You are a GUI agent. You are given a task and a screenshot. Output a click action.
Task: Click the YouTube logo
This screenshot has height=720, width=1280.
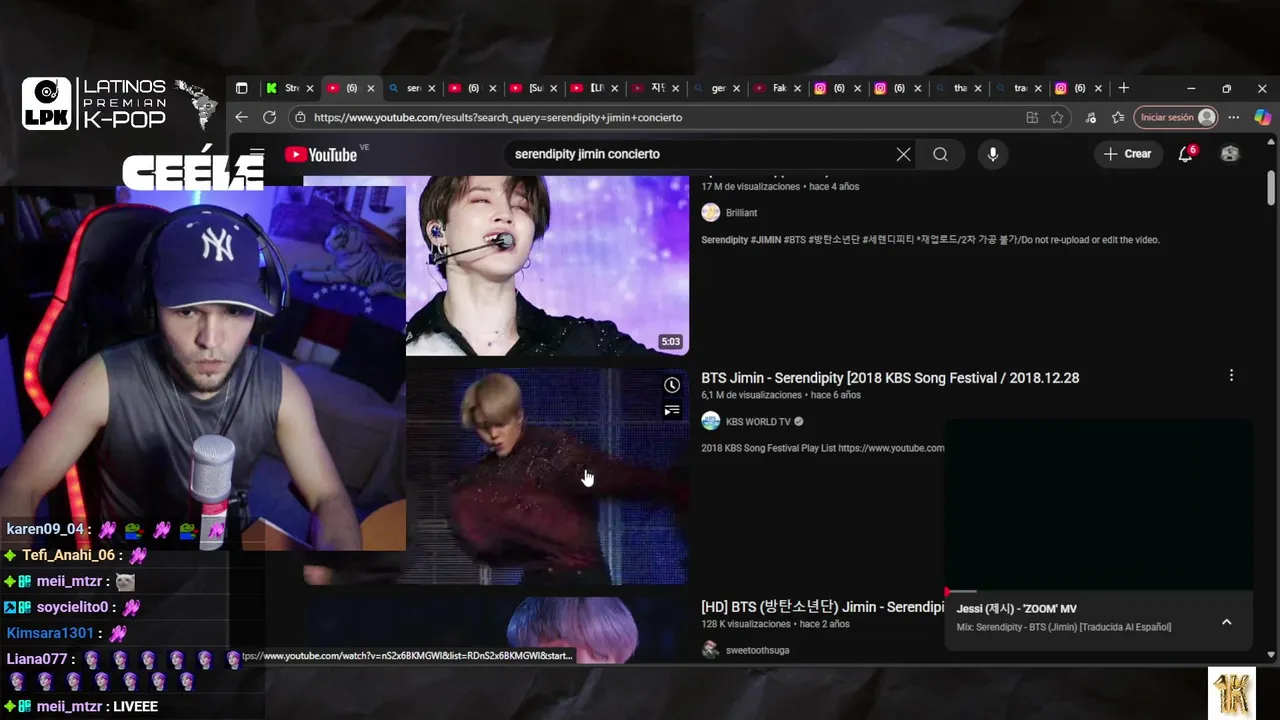pos(320,154)
